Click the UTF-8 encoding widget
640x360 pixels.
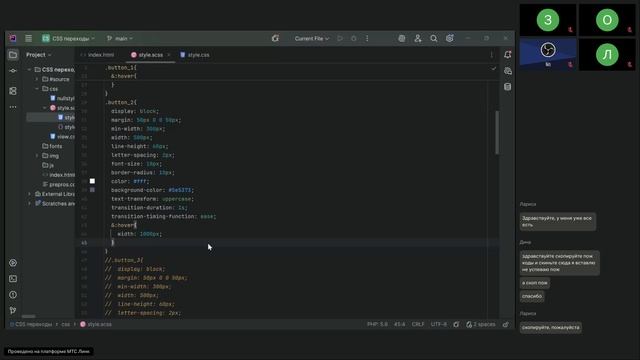pos(439,324)
